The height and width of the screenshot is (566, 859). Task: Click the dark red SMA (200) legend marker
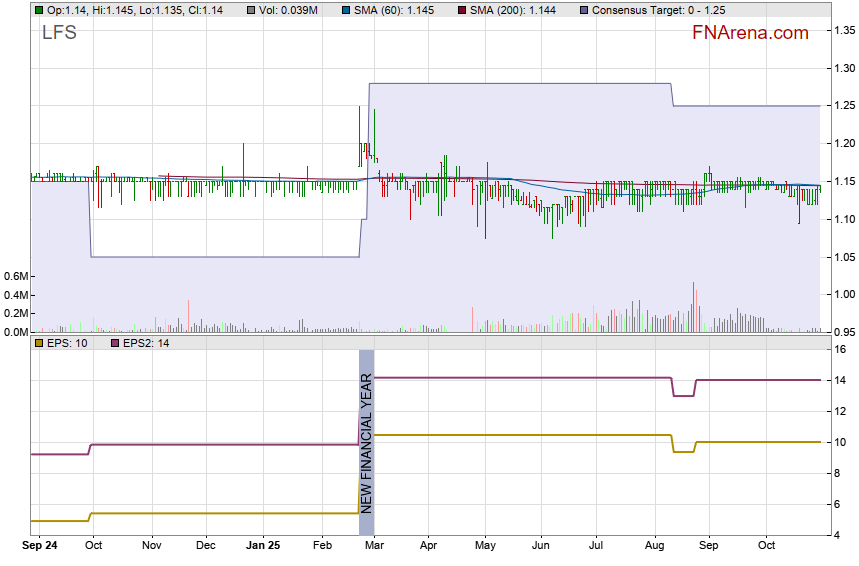coord(461,10)
